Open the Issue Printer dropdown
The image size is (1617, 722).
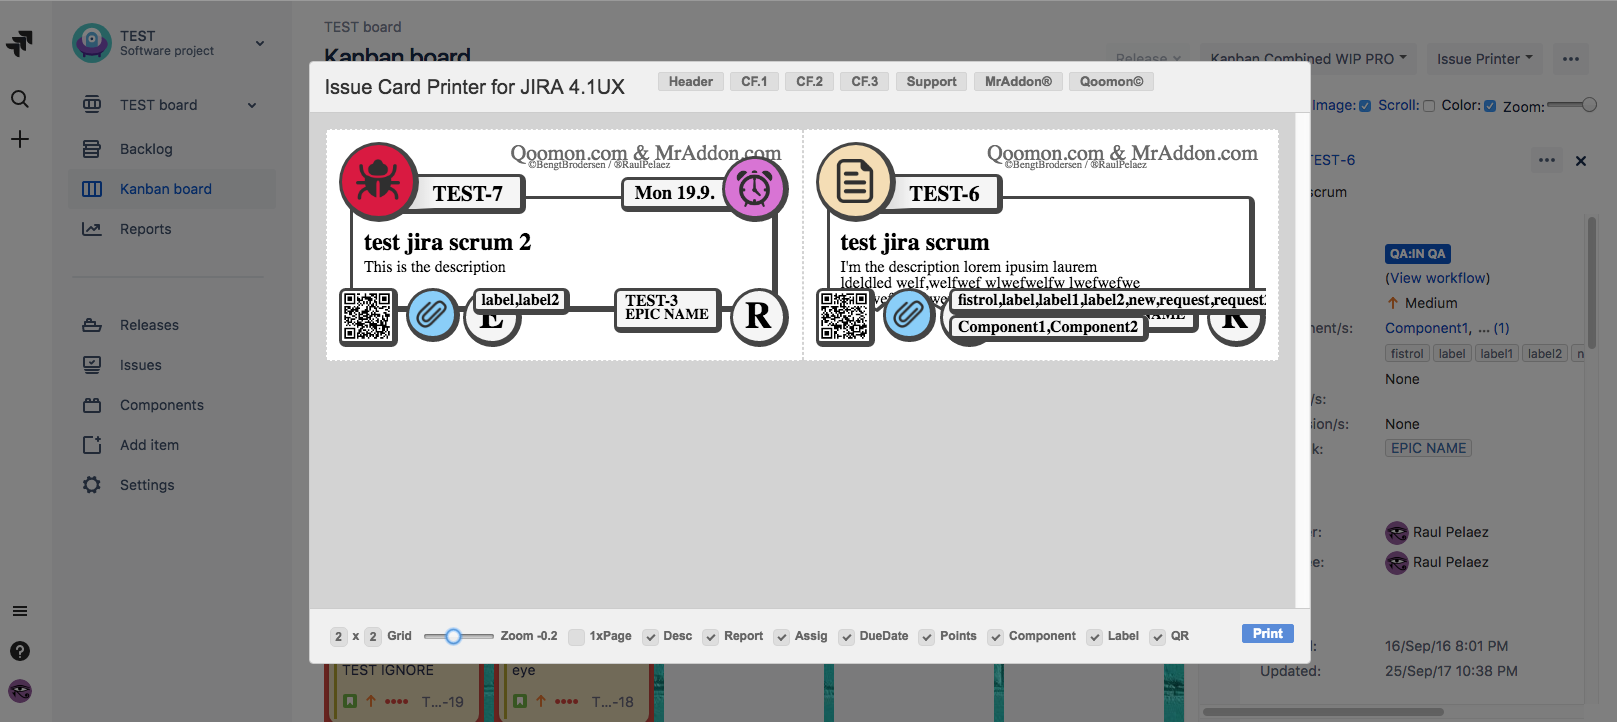(1484, 59)
